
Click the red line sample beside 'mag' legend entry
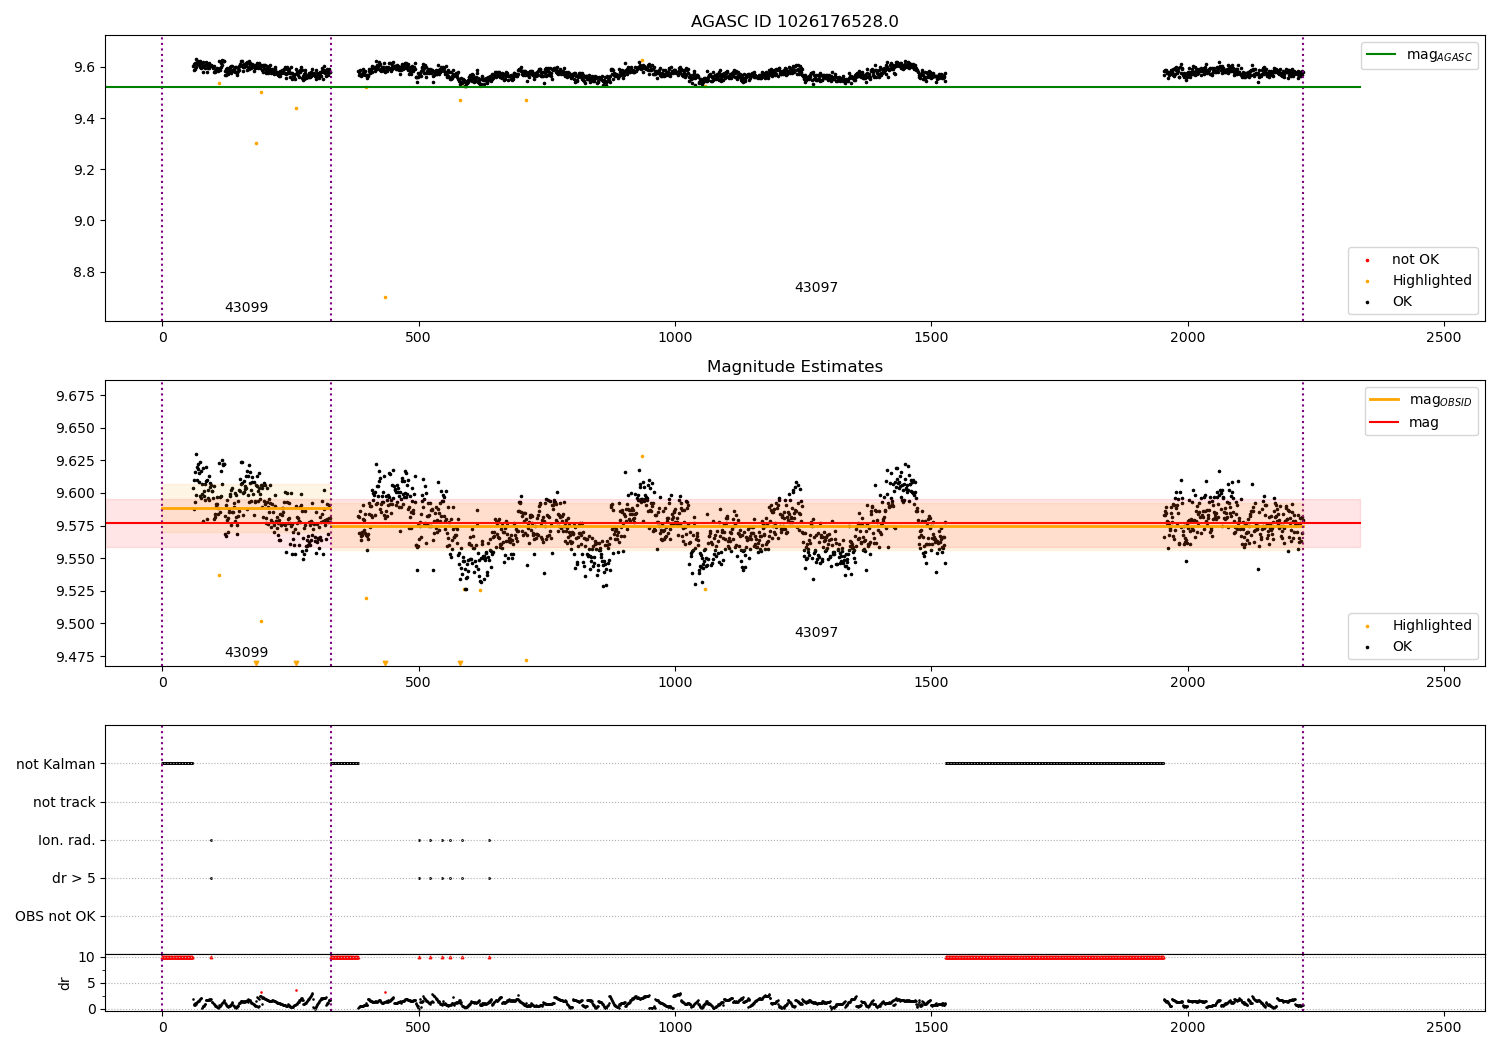coord(1384,423)
